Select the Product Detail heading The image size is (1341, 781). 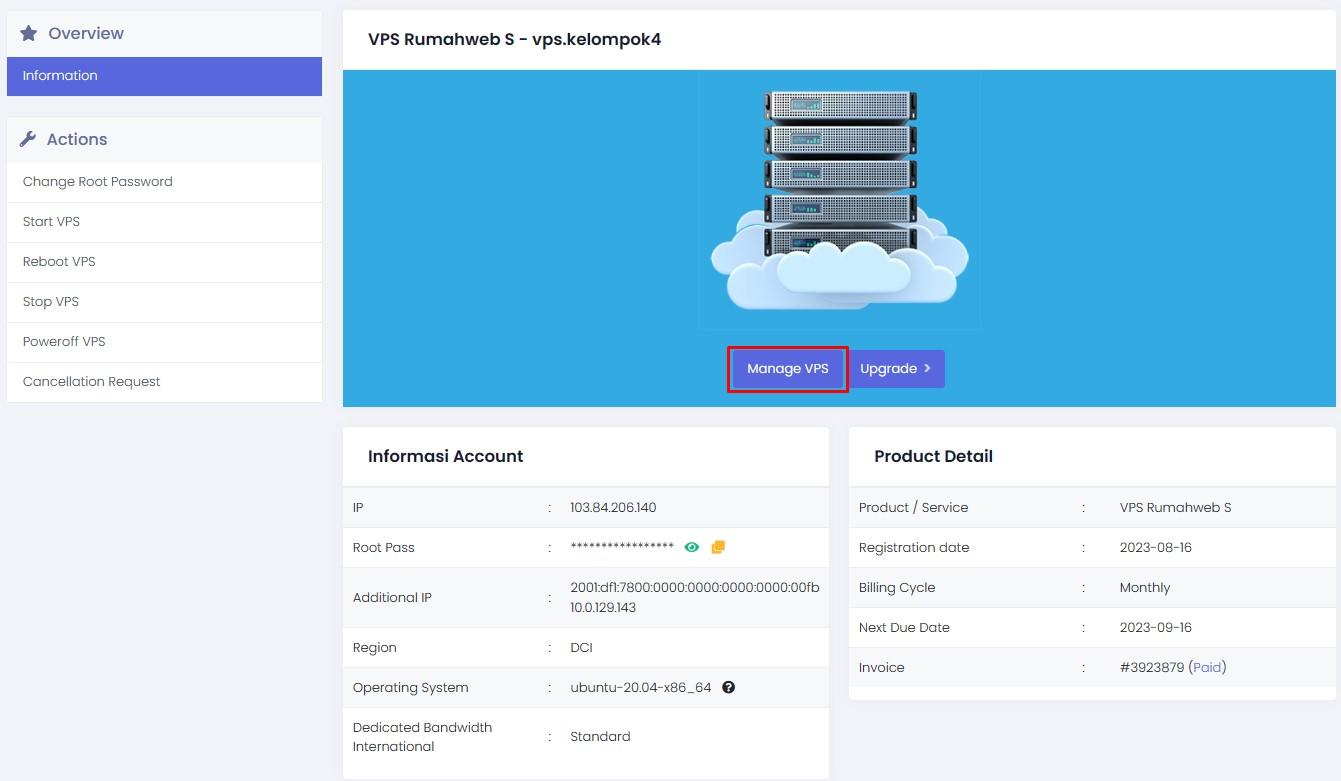pos(933,456)
